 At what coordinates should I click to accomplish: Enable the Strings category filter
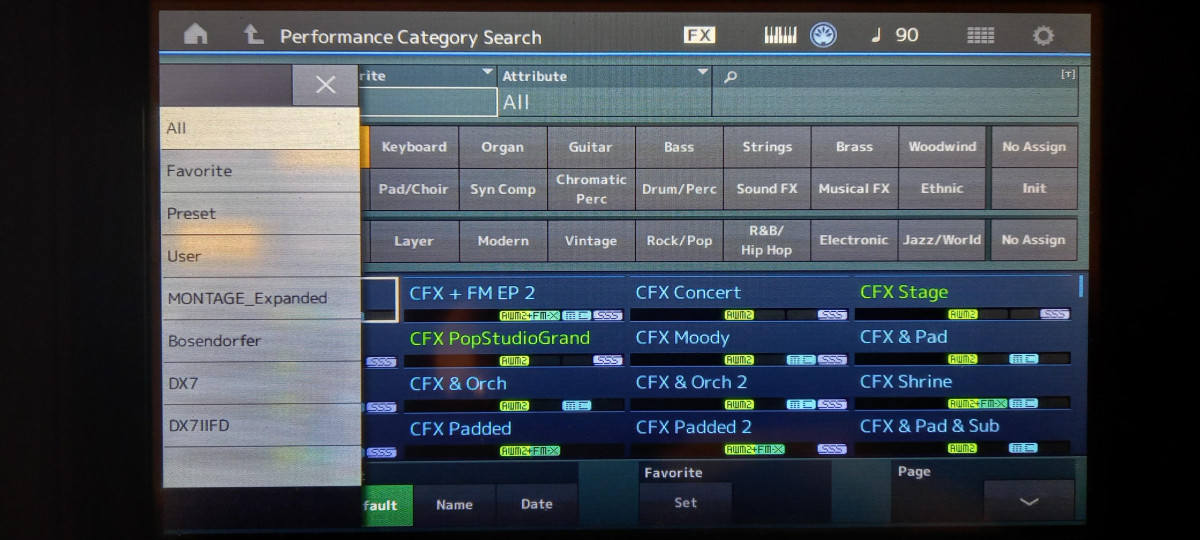coord(767,147)
